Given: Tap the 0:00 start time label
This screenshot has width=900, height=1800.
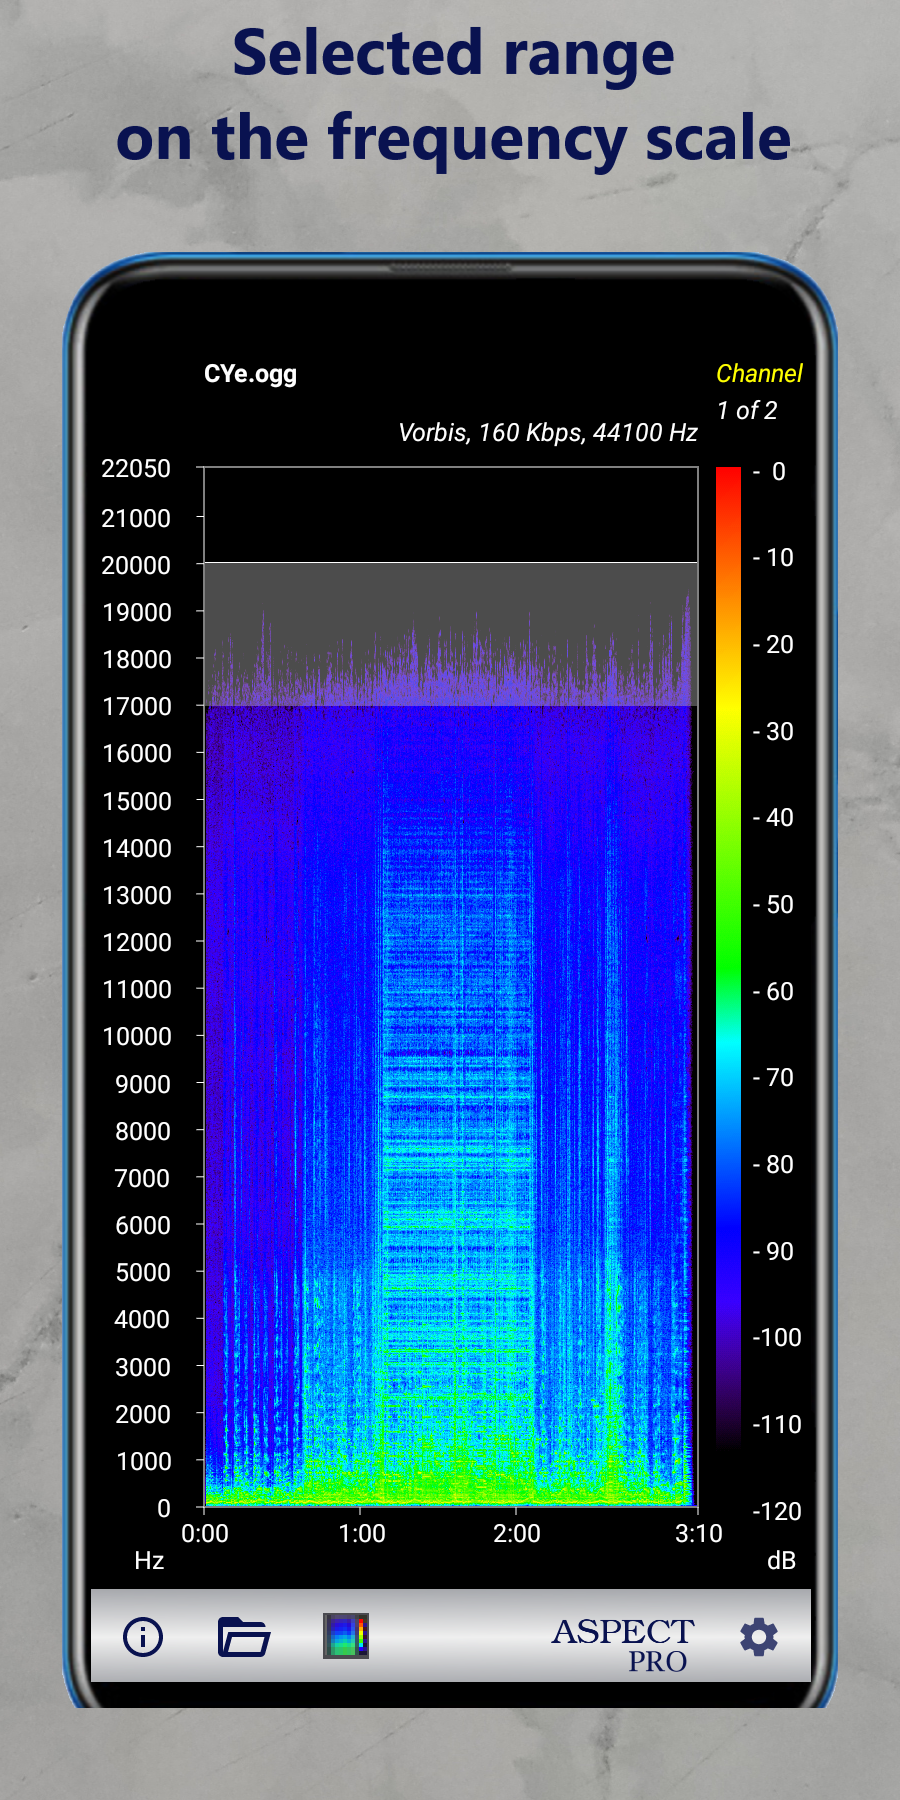Looking at the screenshot, I should pyautogui.click(x=205, y=1534).
